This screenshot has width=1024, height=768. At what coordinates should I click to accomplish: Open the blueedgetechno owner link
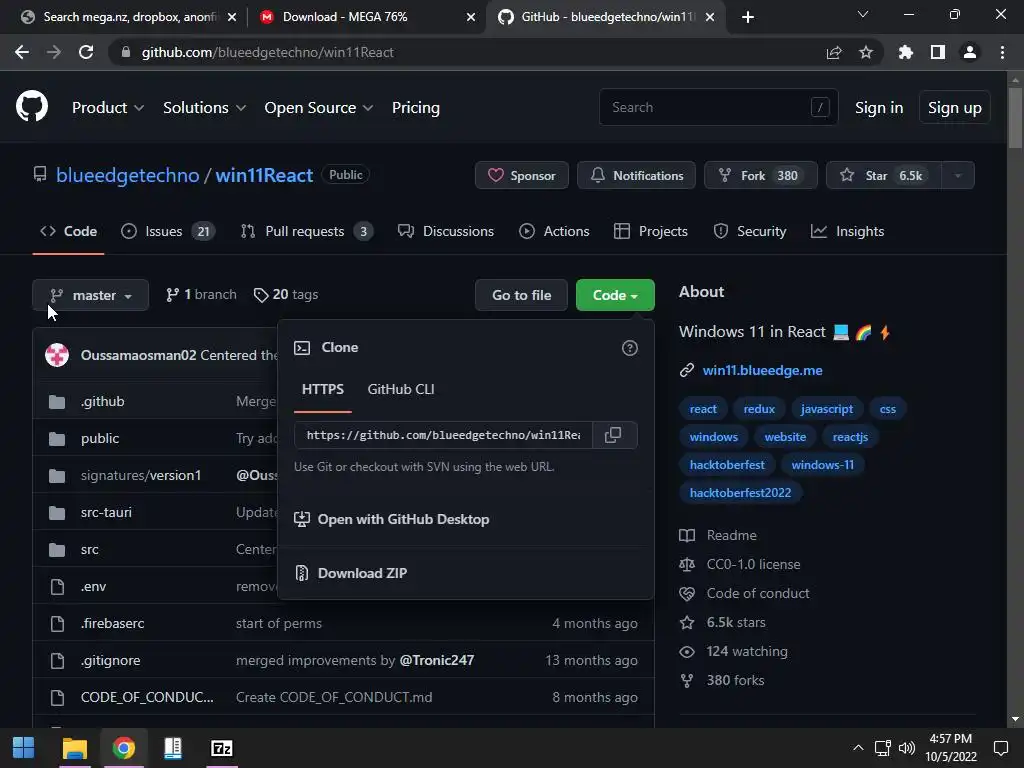coord(127,176)
